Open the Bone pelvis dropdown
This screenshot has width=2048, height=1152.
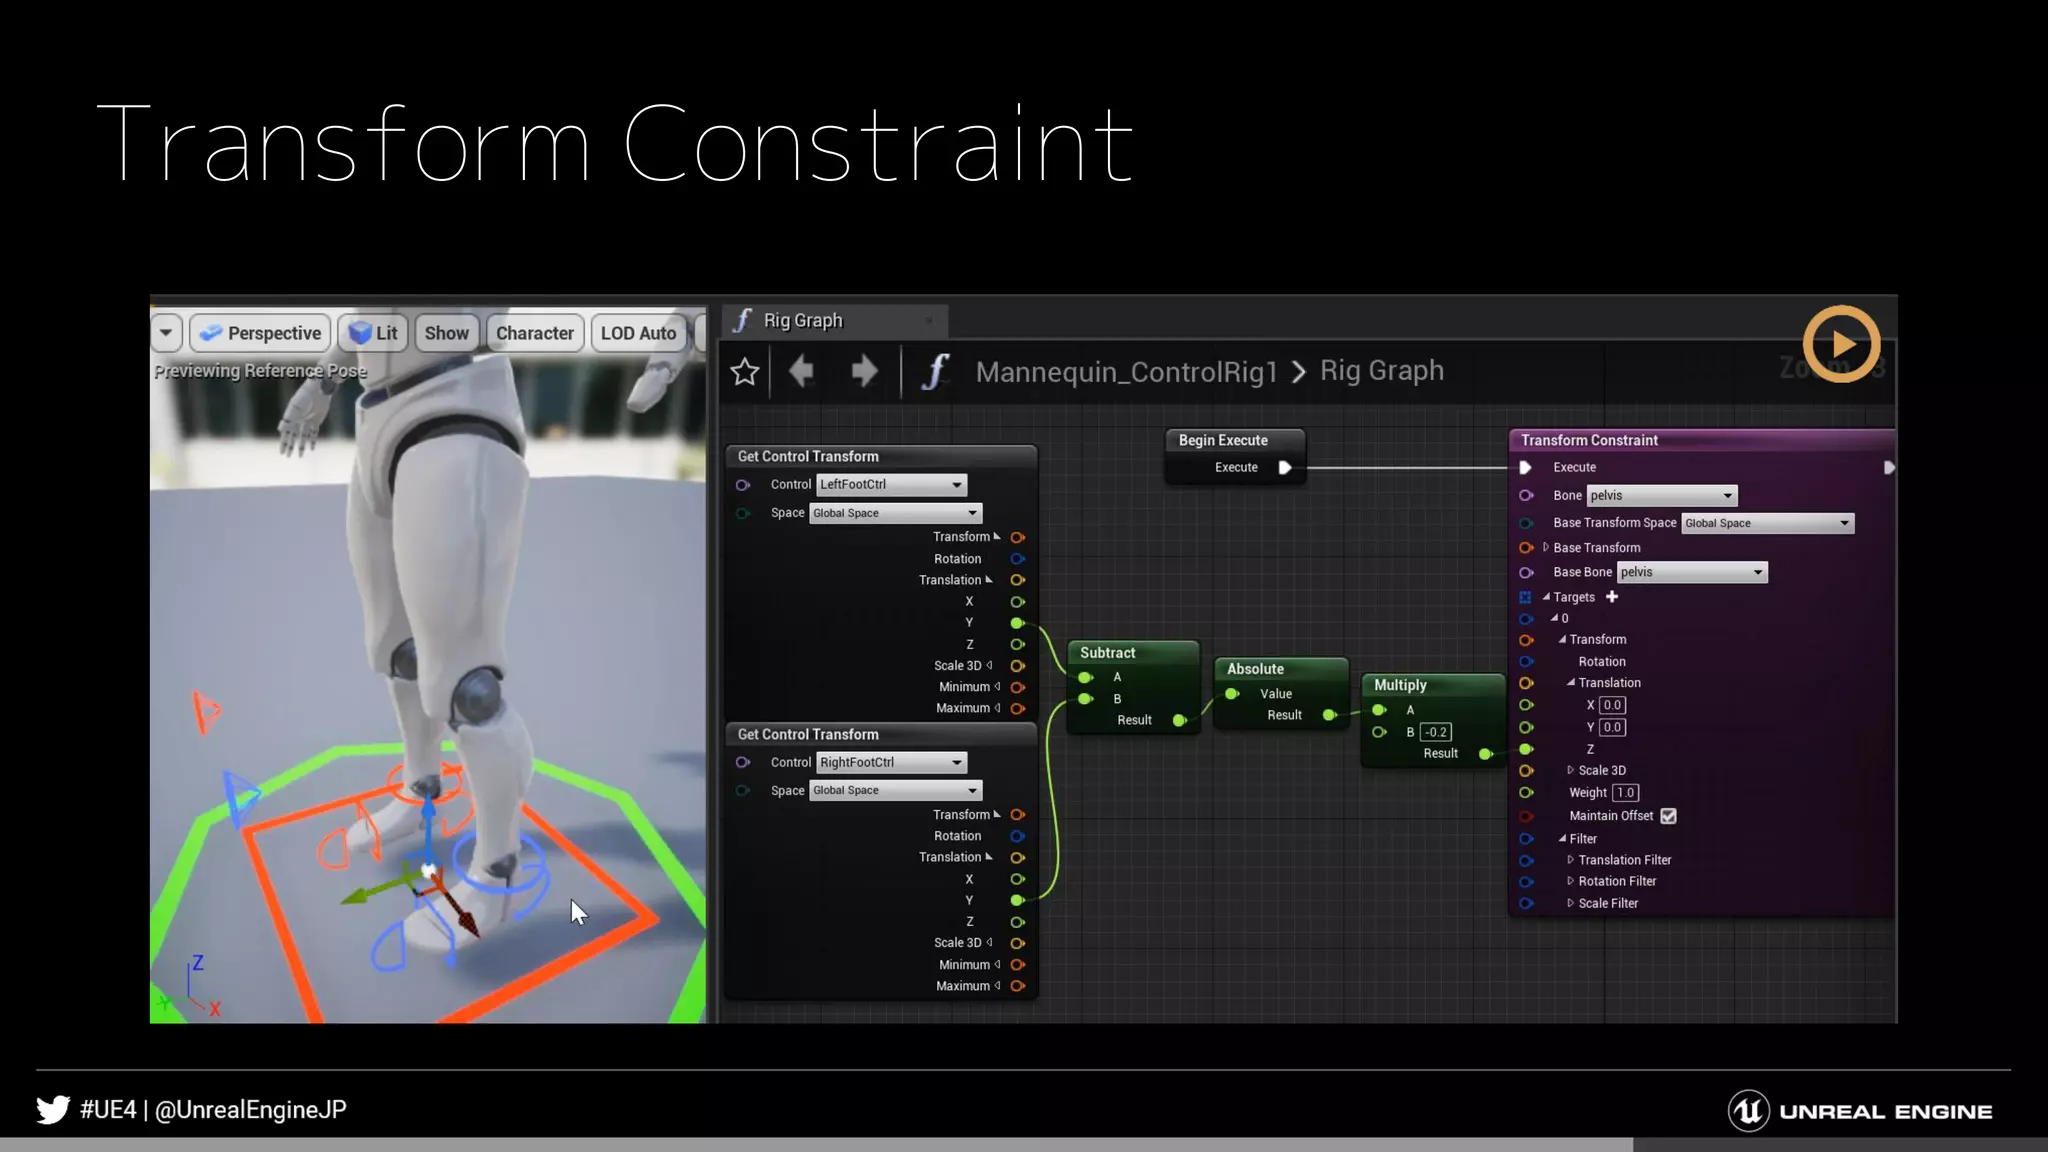point(1662,496)
